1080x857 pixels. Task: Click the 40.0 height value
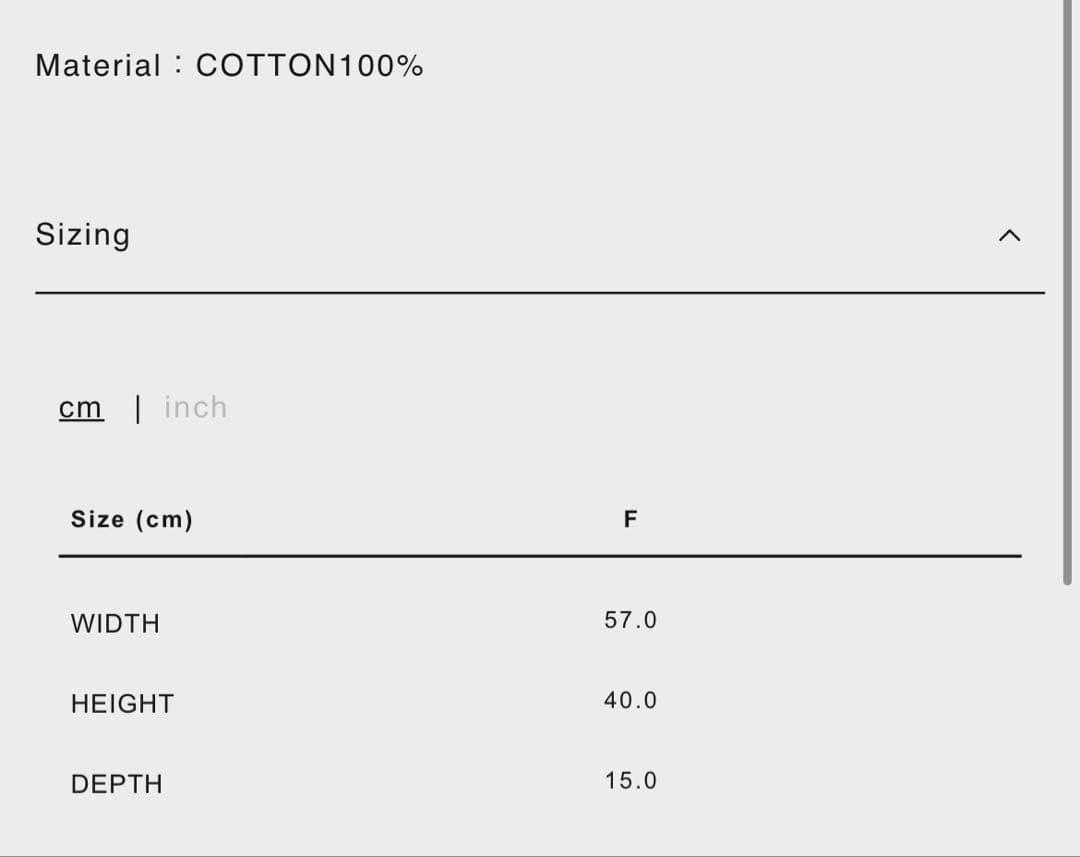click(630, 701)
